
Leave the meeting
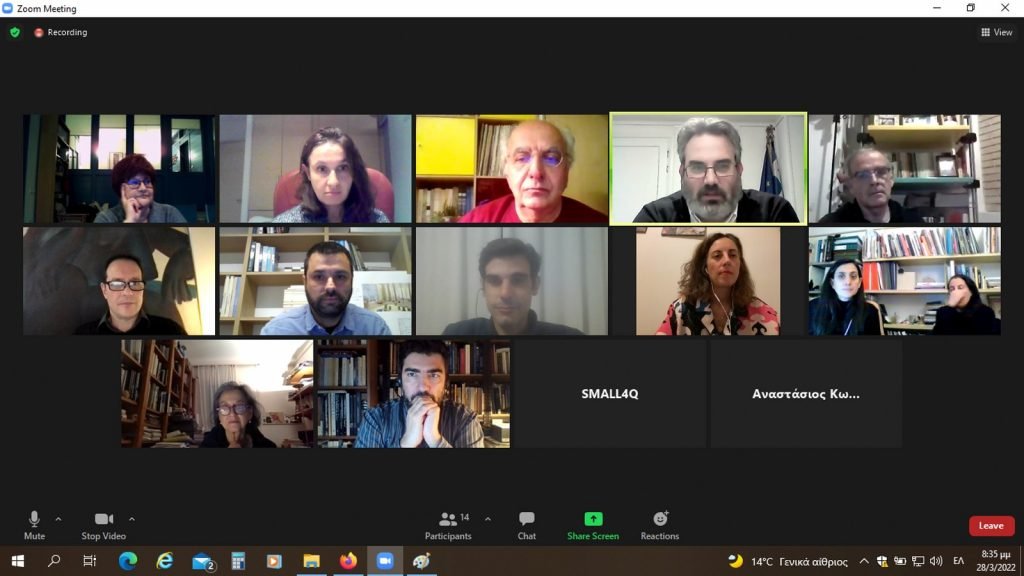tap(991, 526)
